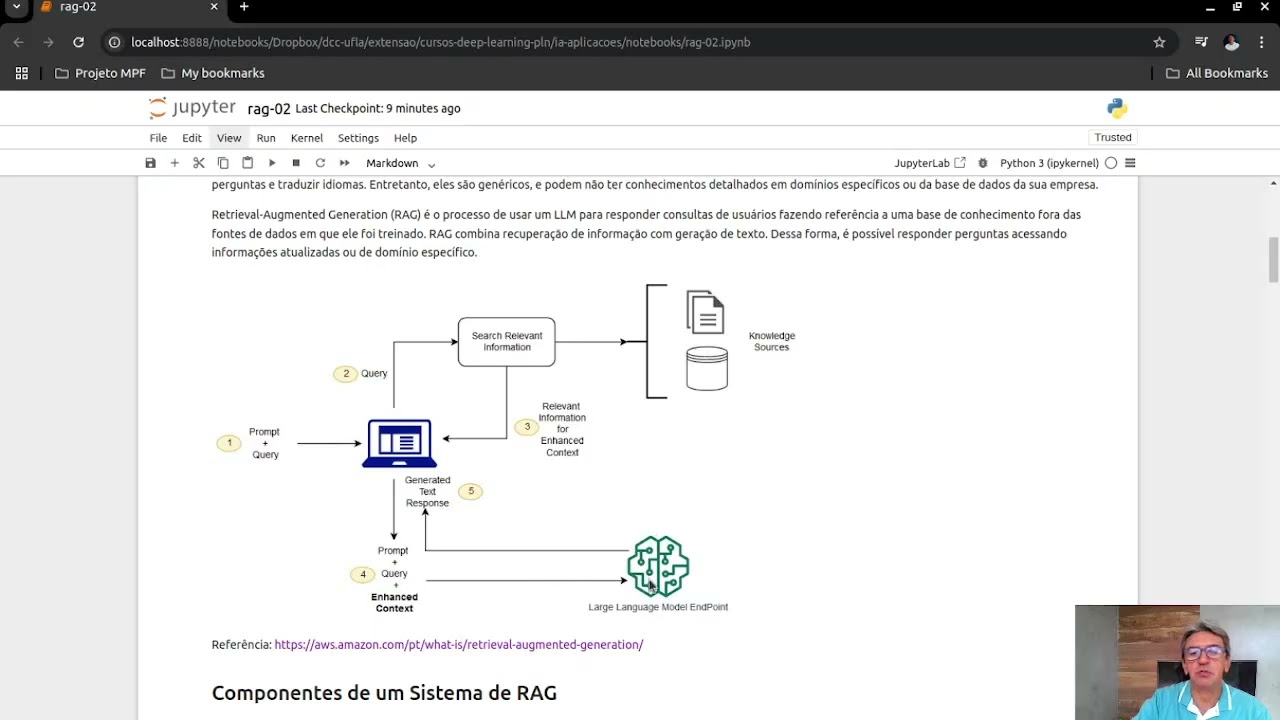Click the Componentes de um Sistema de RAG heading

click(384, 693)
